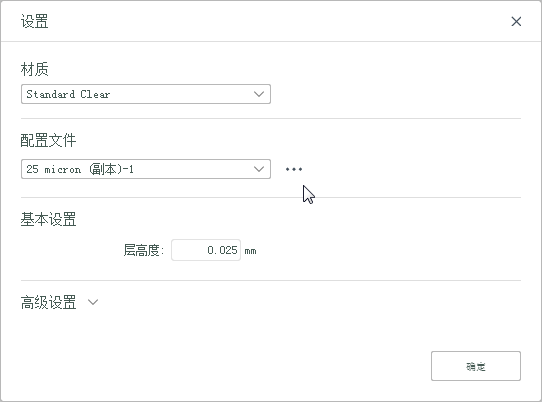Expand 高级设置 with its chevron

(93, 302)
